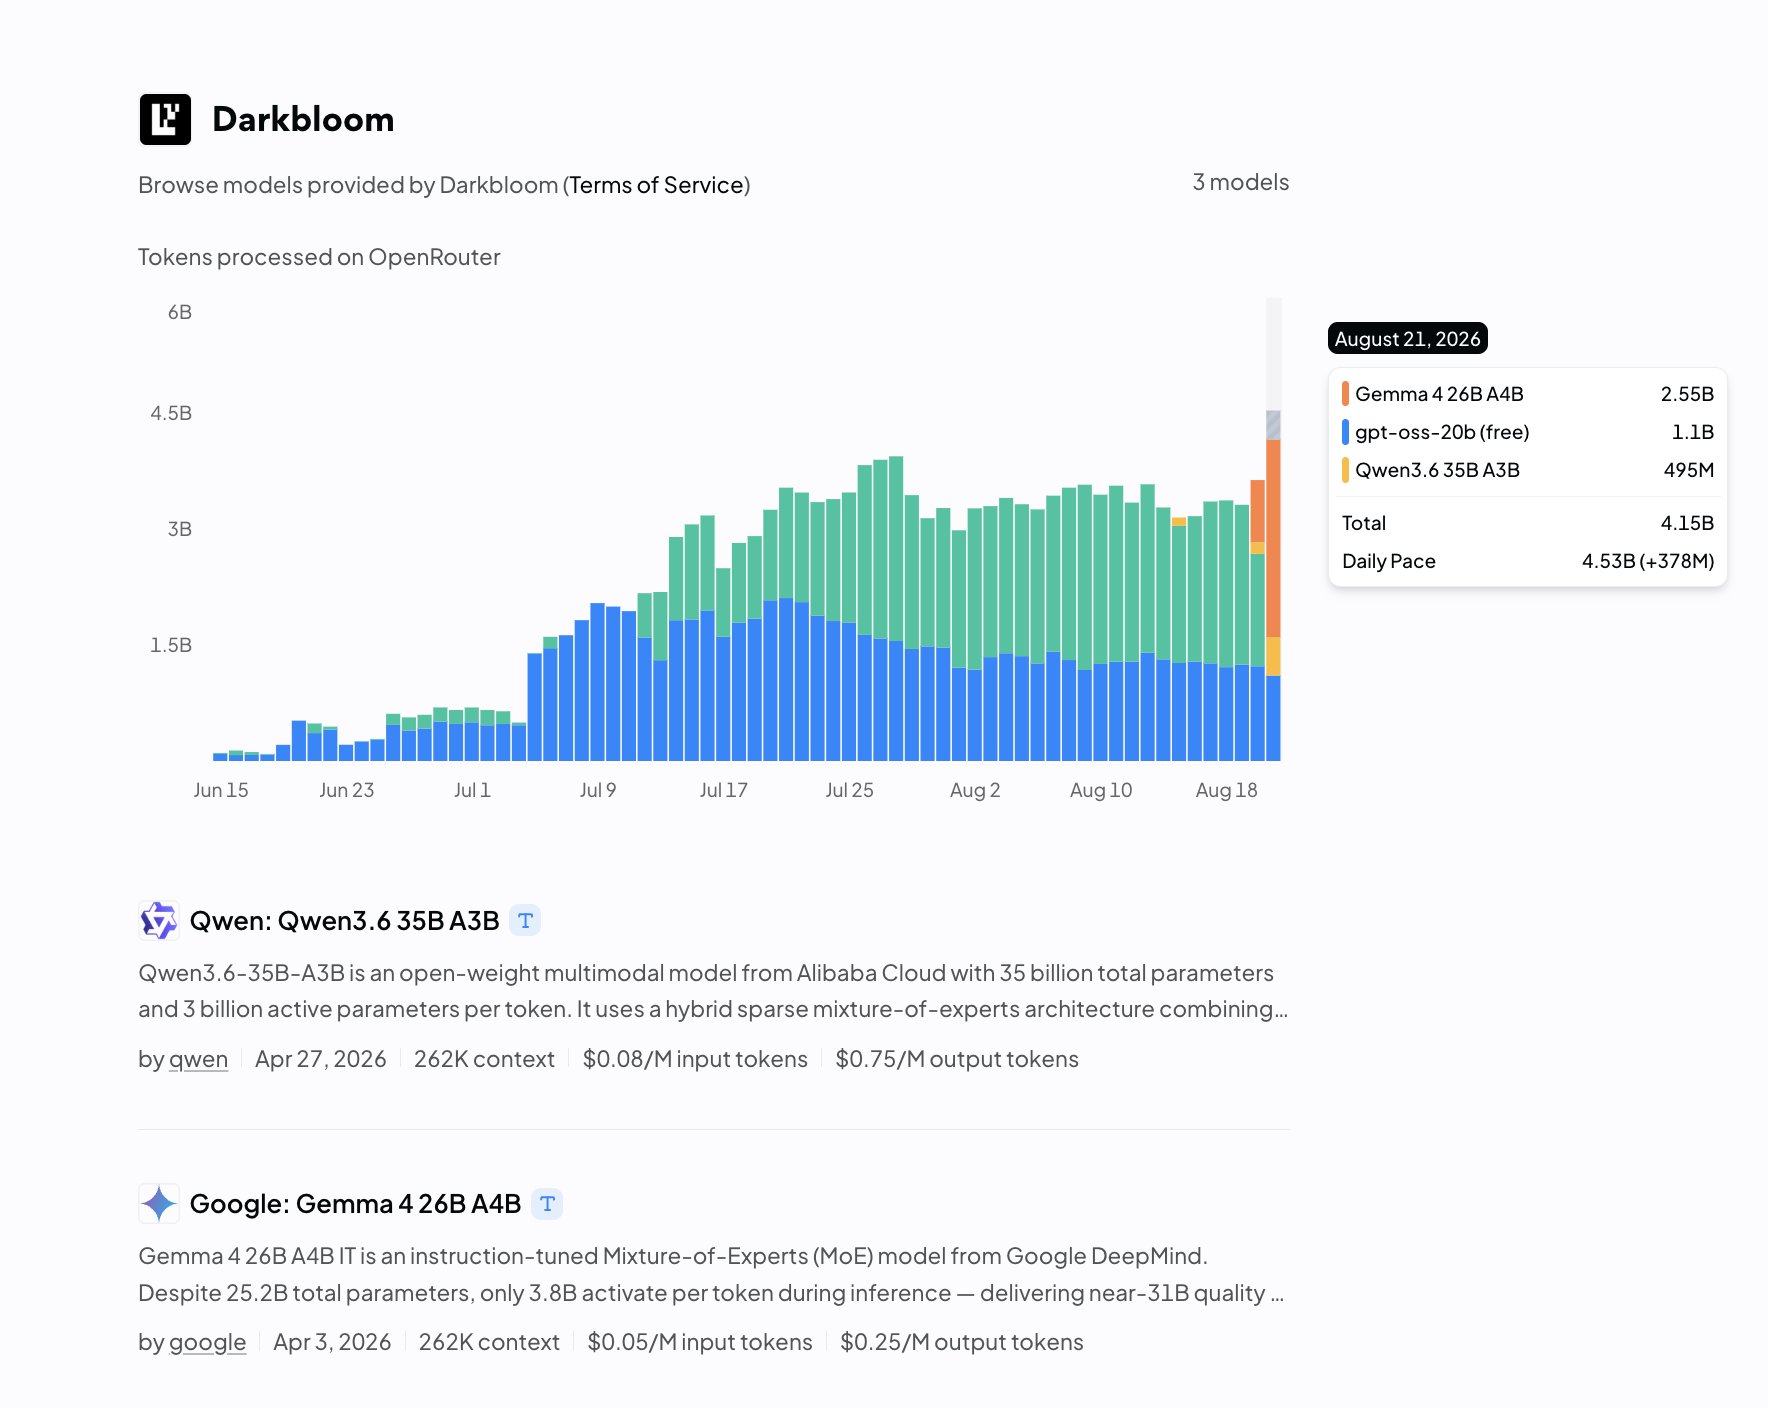Click the Jun 15 axis label
Image resolution: width=1768 pixels, height=1408 pixels.
pos(221,790)
